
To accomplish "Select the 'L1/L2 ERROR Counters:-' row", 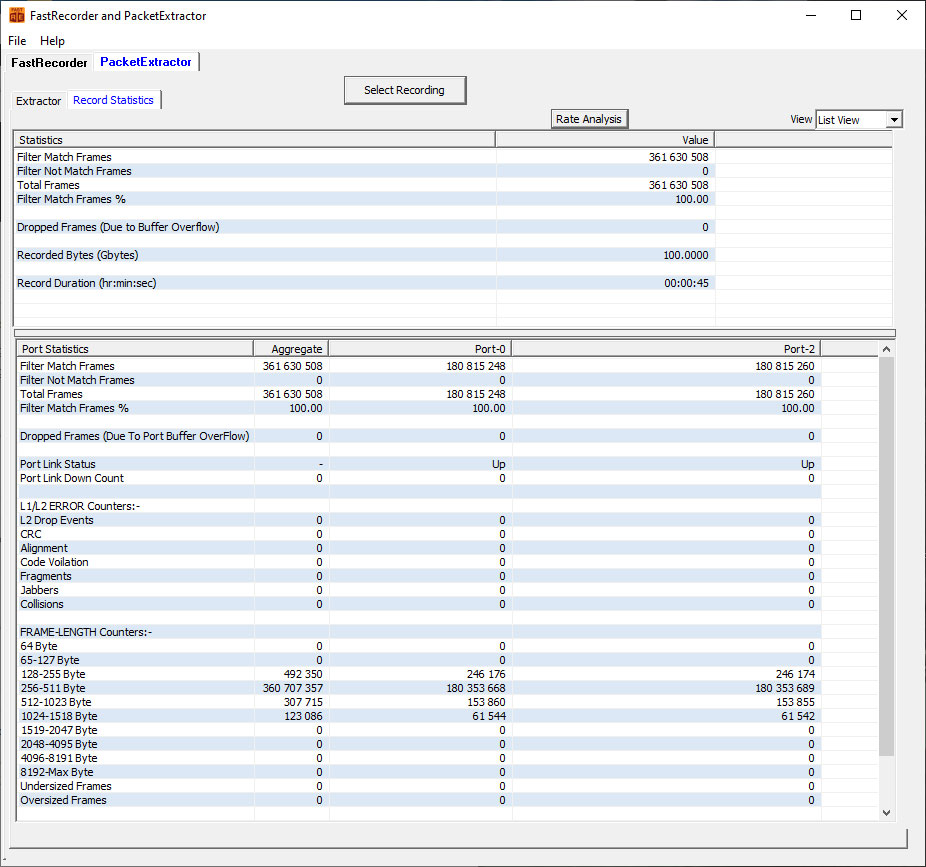I will pyautogui.click(x=419, y=506).
